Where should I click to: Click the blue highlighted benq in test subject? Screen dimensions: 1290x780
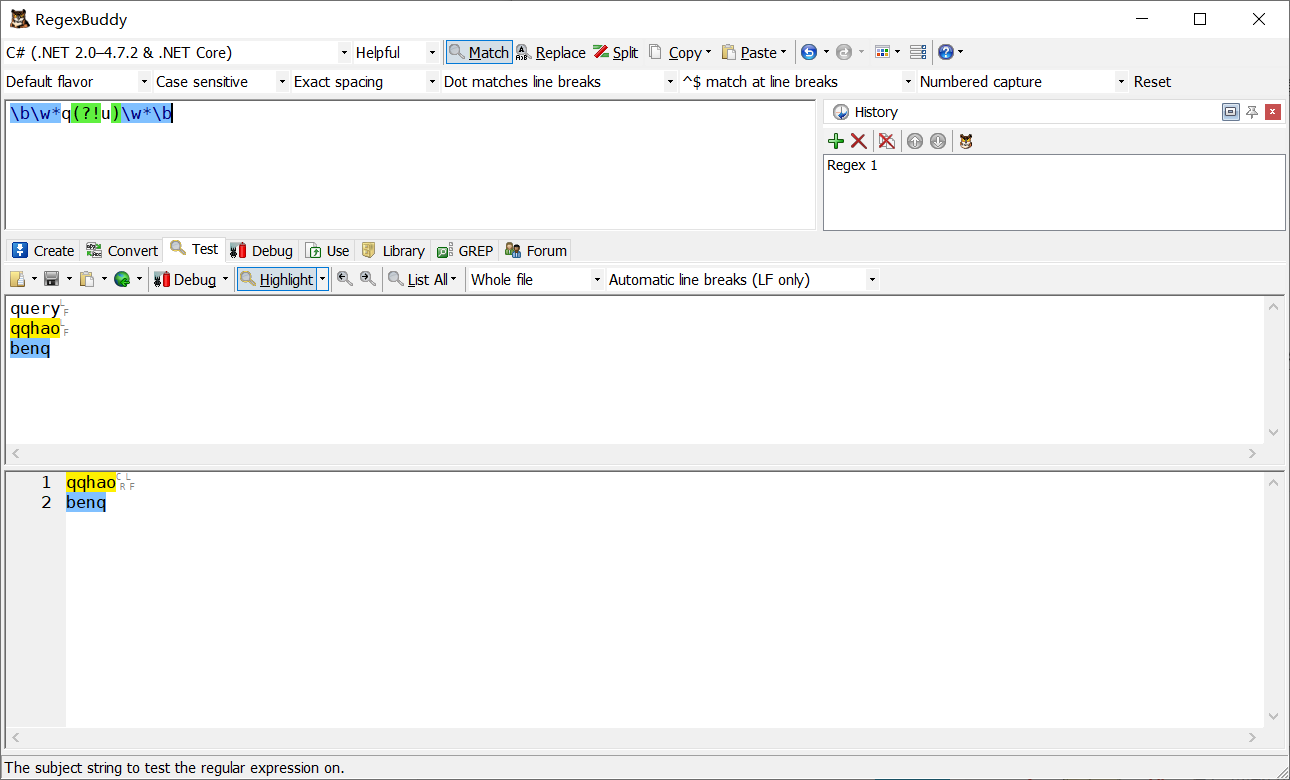coord(30,348)
